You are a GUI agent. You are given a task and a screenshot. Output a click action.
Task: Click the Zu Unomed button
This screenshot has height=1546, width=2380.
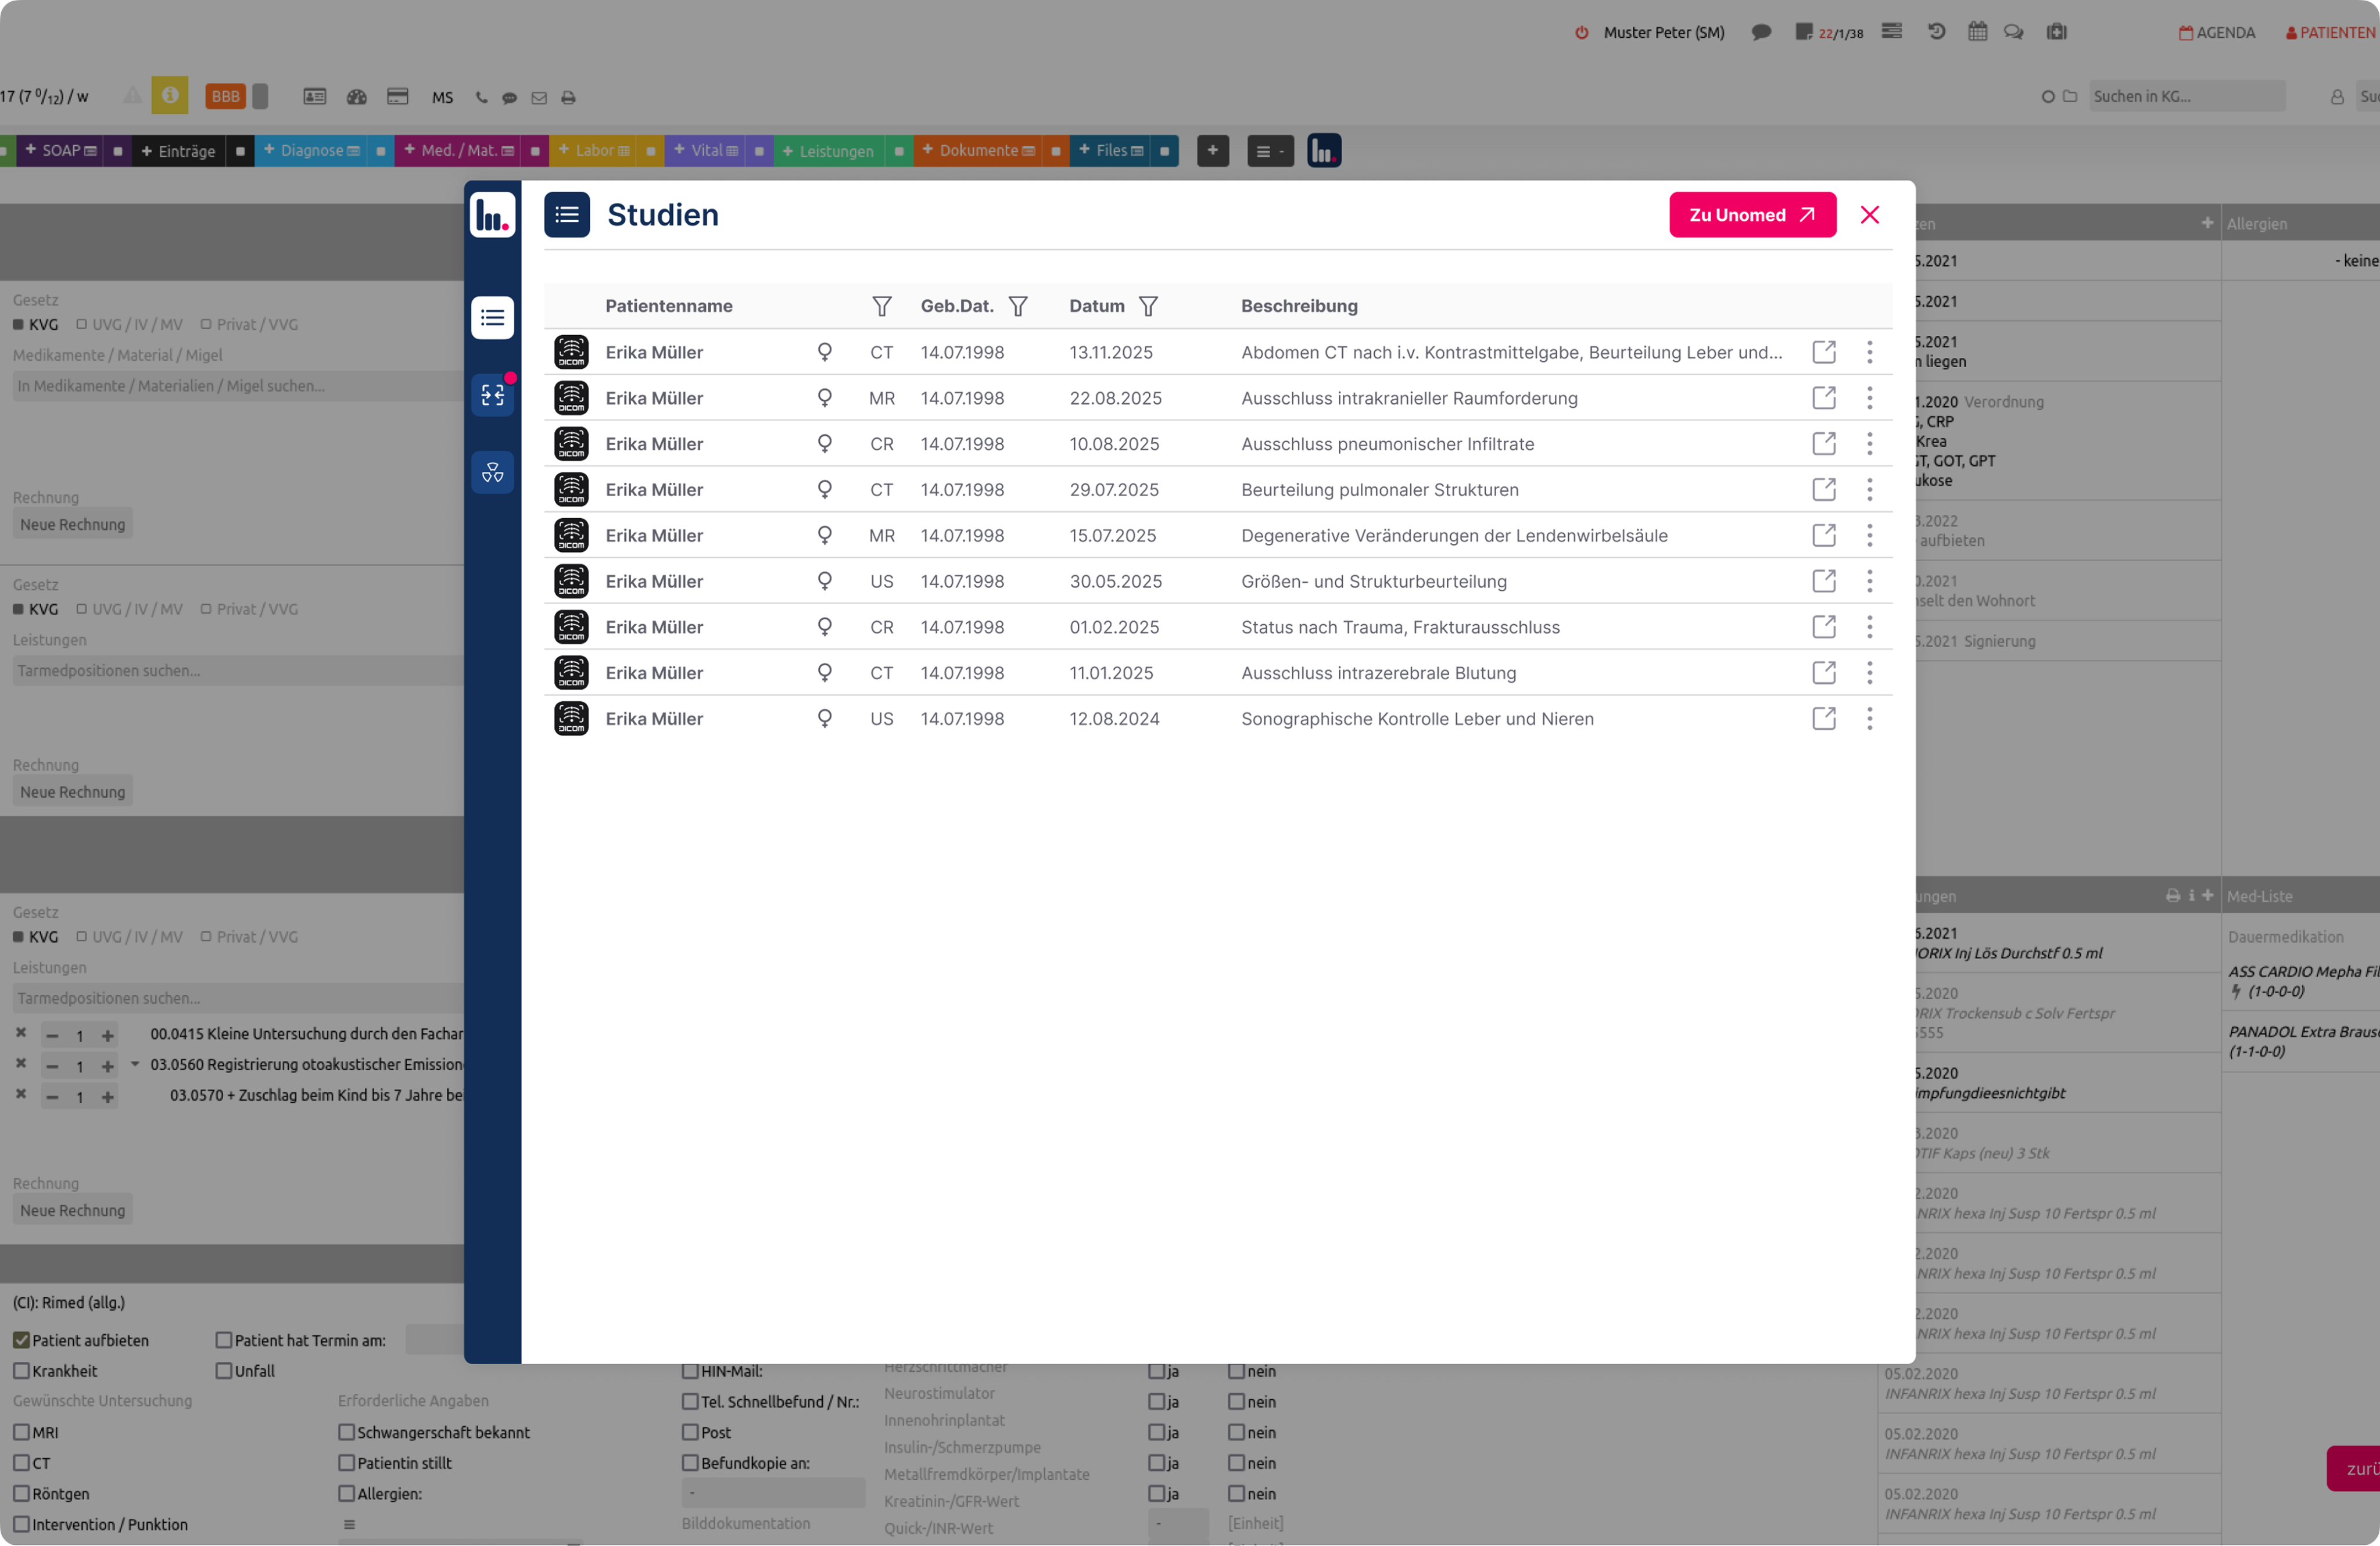pyautogui.click(x=1752, y=215)
